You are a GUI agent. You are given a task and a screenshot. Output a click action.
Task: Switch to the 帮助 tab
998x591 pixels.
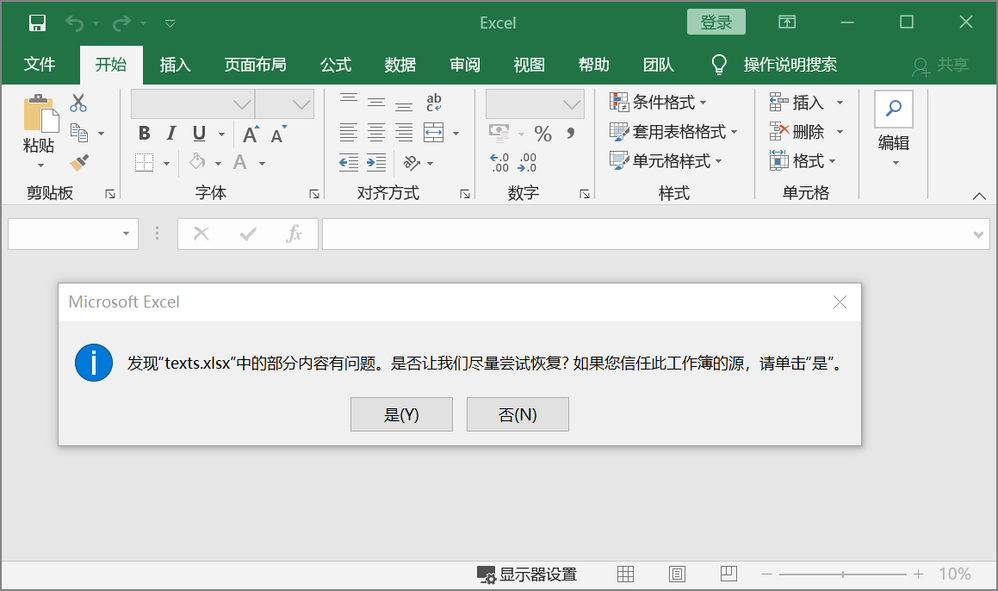coord(594,64)
